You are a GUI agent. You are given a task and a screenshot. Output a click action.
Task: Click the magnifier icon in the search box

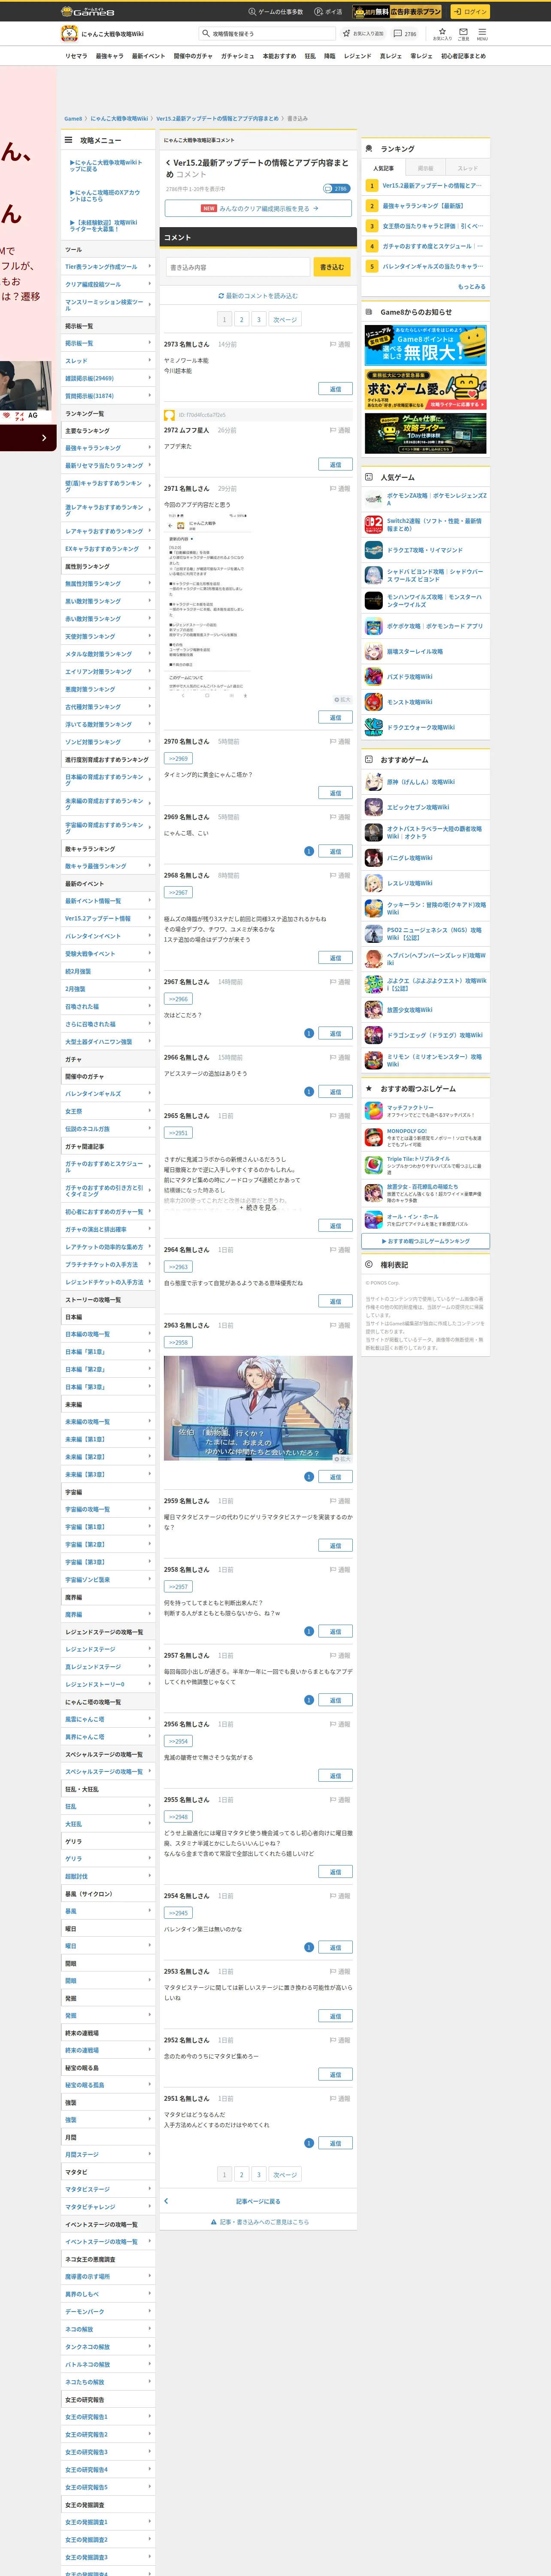206,34
